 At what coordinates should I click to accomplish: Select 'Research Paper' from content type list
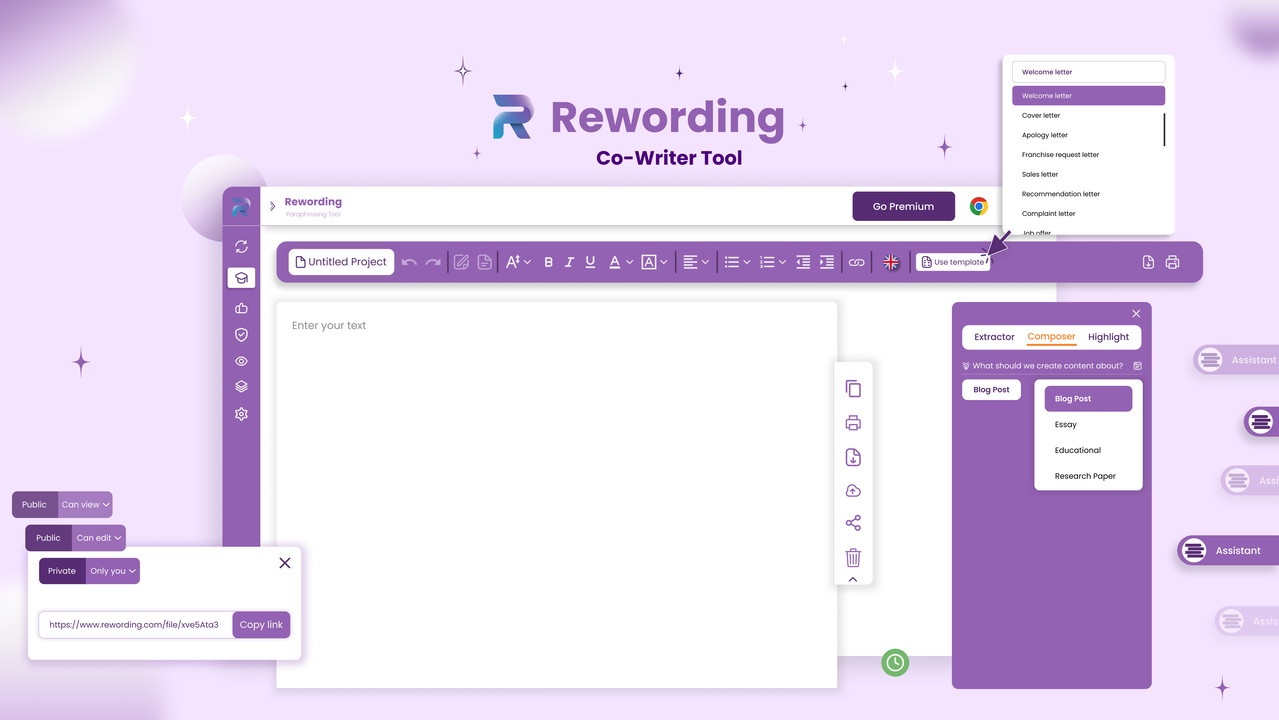(x=1085, y=476)
